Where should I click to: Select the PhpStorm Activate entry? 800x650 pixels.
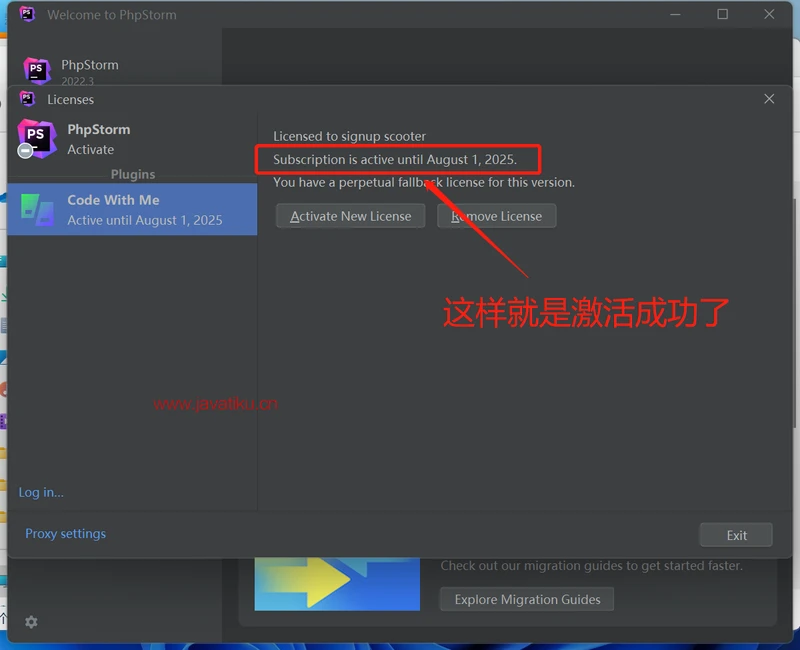coord(98,139)
